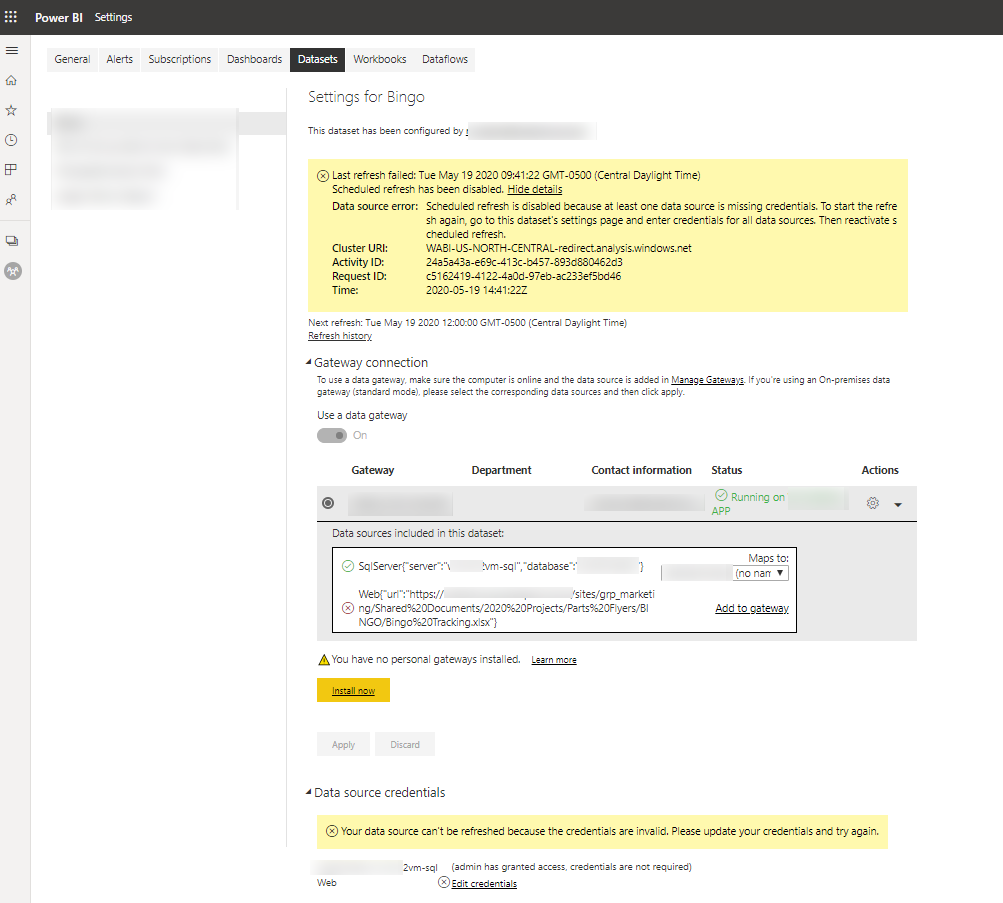The width and height of the screenshot is (1003, 903).
Task: Click the Activity ID value text
Action: (x=525, y=262)
